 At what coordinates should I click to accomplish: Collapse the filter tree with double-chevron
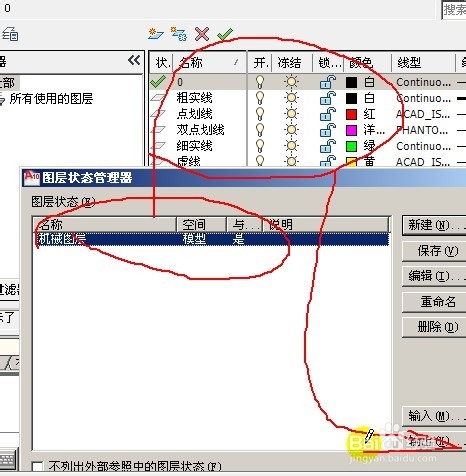[x=134, y=60]
